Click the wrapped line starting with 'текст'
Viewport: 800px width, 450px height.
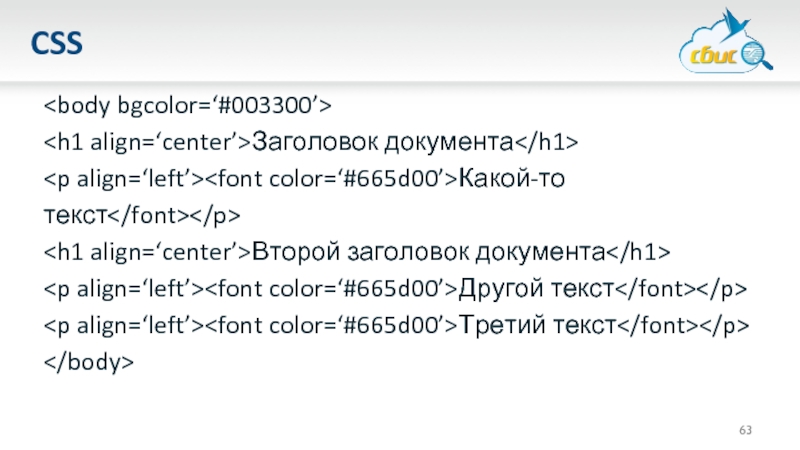140,214
